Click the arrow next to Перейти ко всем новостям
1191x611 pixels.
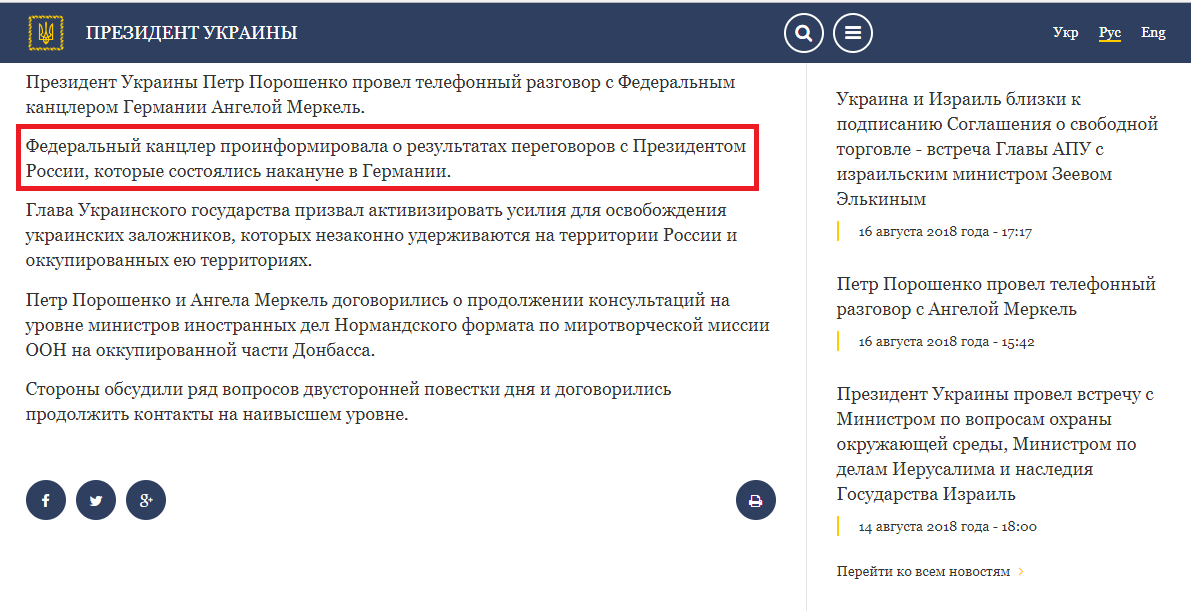1021,571
